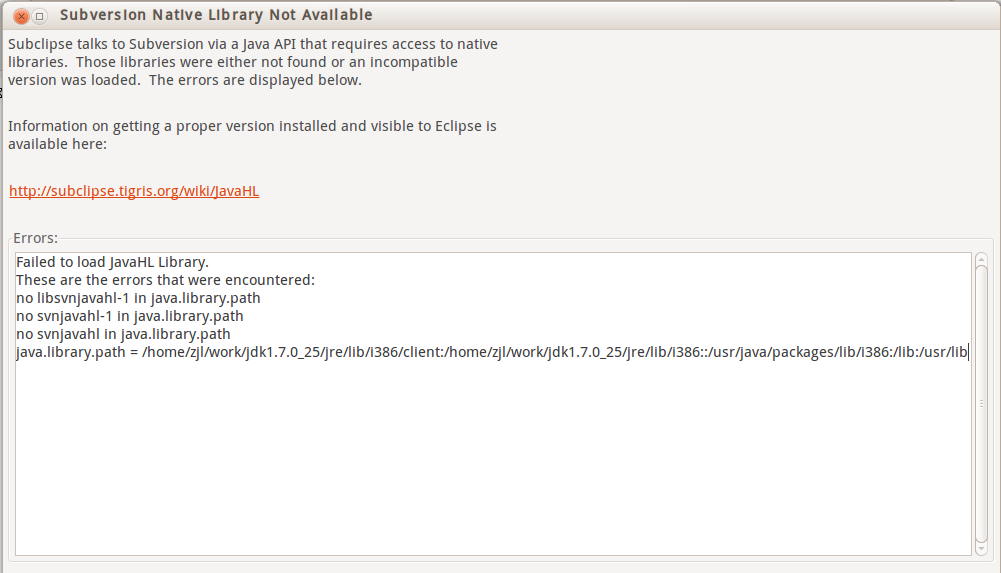This screenshot has height=573, width=1001.
Task: Maximize the dialog using the title bar button
Action: [40, 16]
